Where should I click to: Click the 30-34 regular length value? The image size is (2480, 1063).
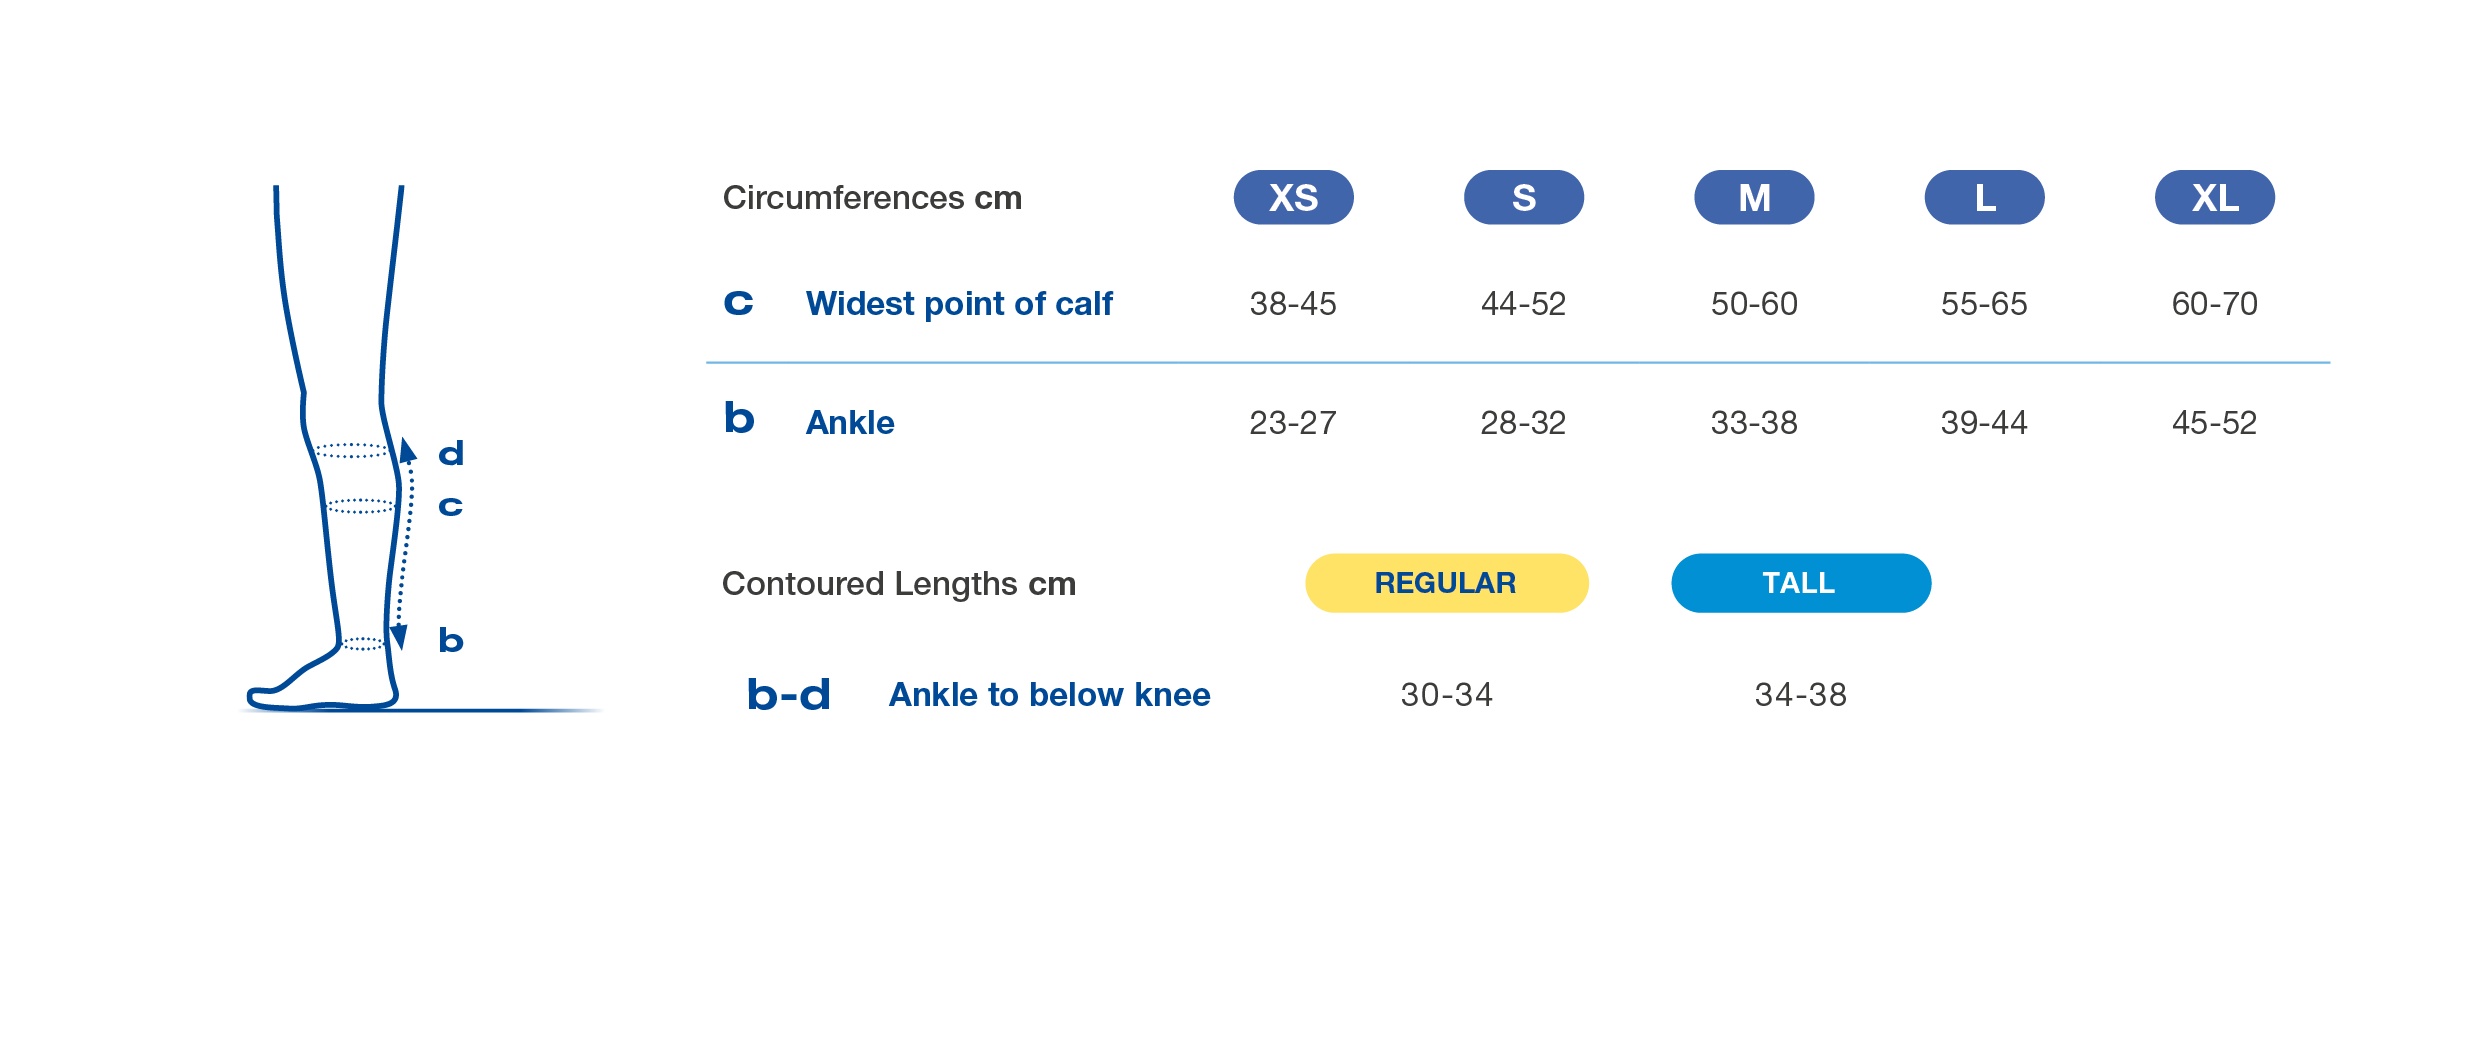pyautogui.click(x=1446, y=695)
